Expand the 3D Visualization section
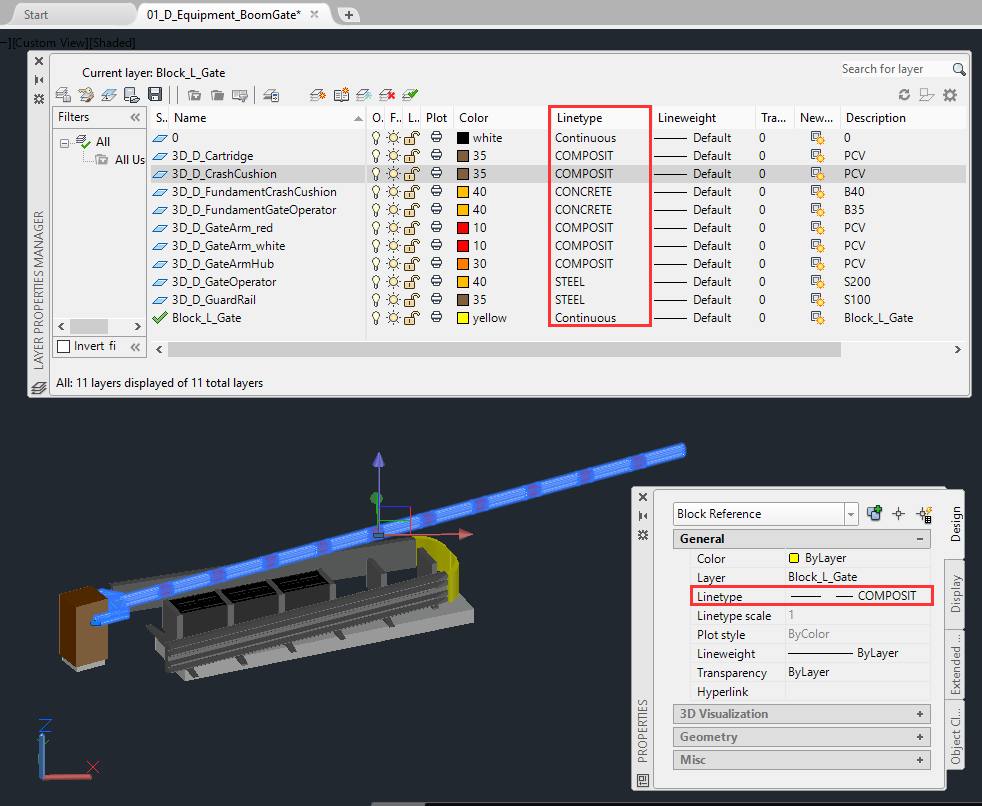Image resolution: width=982 pixels, height=806 pixels. [919, 714]
